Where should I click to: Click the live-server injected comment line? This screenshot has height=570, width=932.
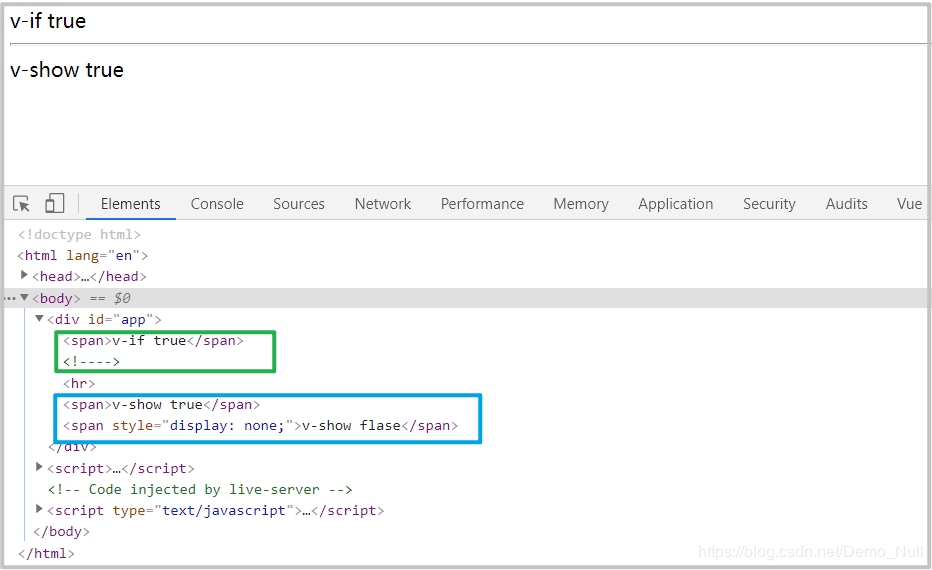click(200, 489)
